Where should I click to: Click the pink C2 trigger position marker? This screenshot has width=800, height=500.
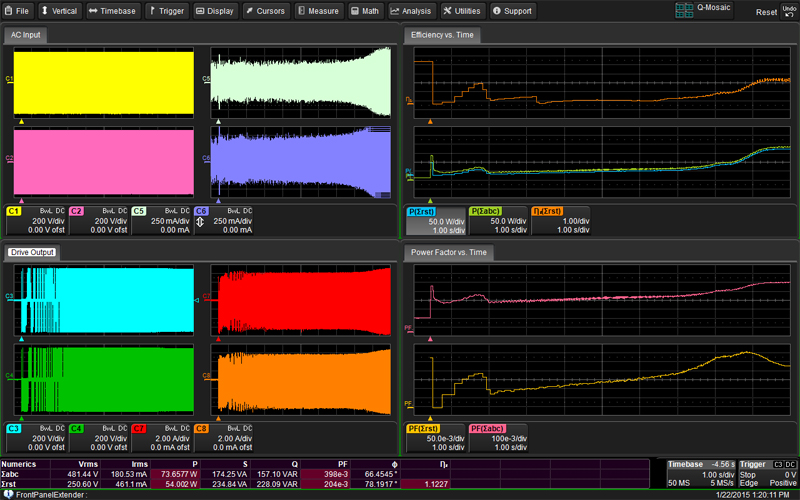click(21, 201)
